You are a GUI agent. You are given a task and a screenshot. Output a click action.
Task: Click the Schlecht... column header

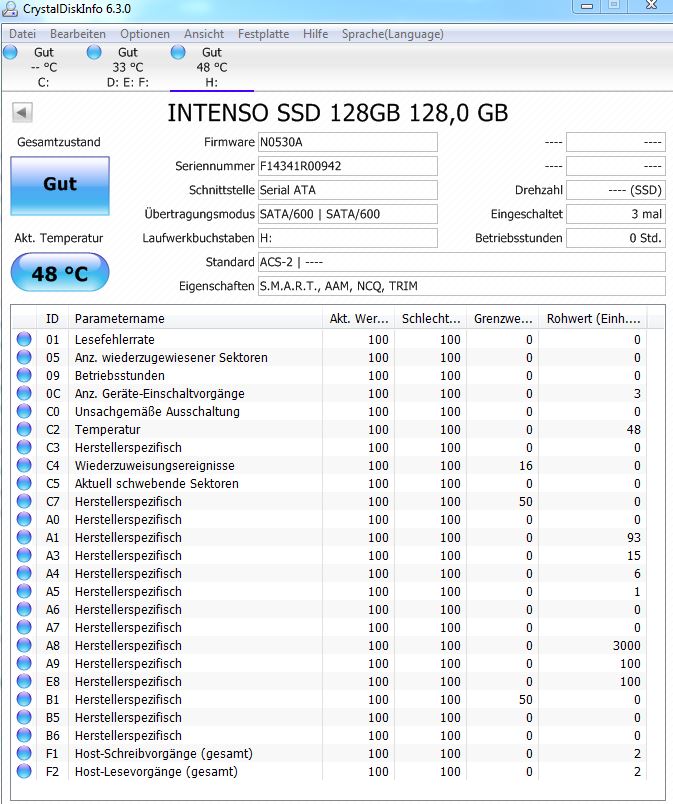point(431,318)
